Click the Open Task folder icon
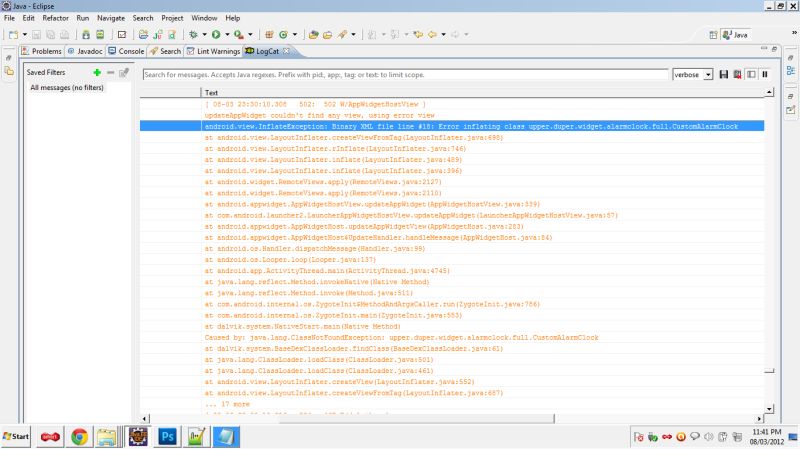Image resolution: width=800 pixels, height=449 pixels. point(328,35)
